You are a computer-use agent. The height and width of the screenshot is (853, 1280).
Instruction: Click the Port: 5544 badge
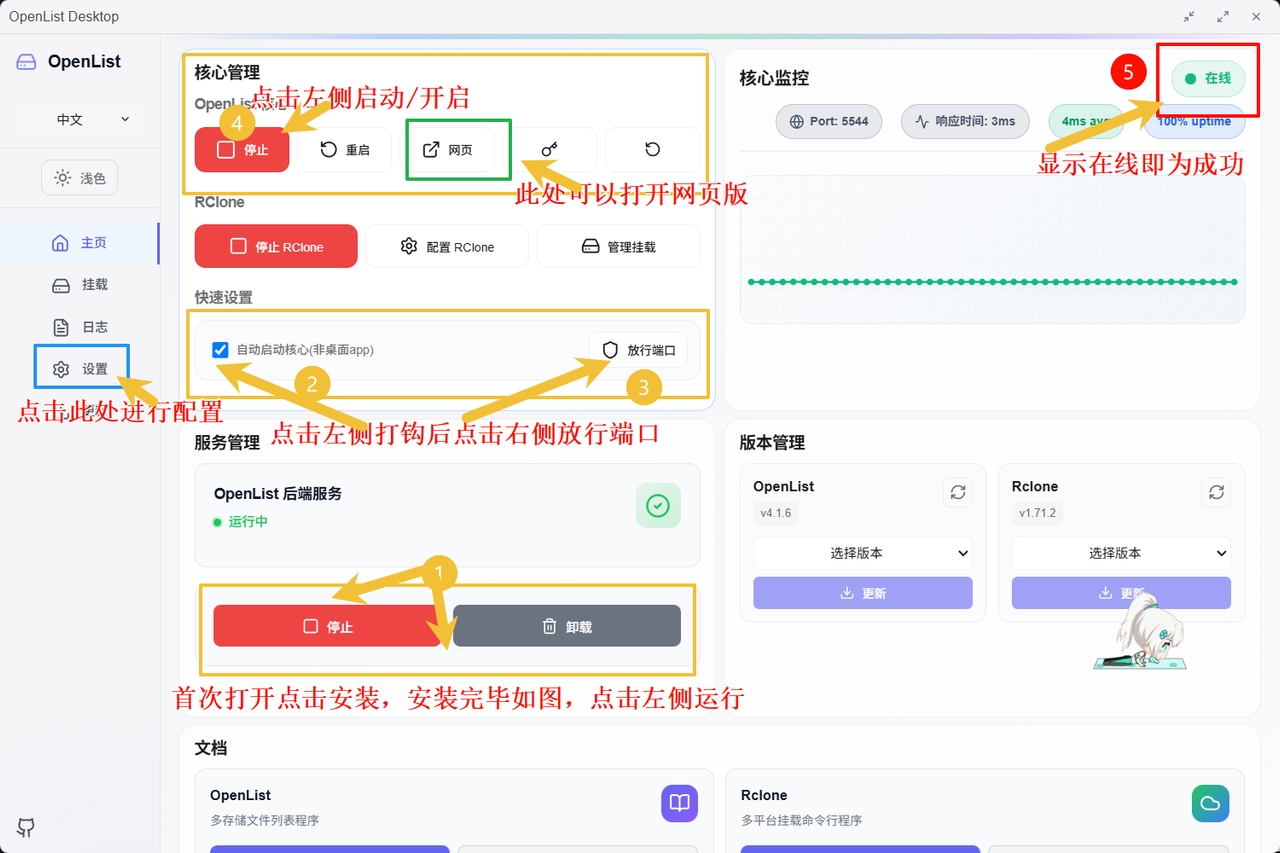829,121
